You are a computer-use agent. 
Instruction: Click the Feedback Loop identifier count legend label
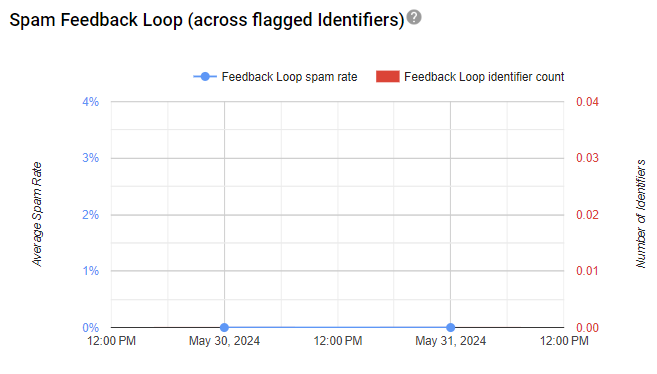point(484,77)
